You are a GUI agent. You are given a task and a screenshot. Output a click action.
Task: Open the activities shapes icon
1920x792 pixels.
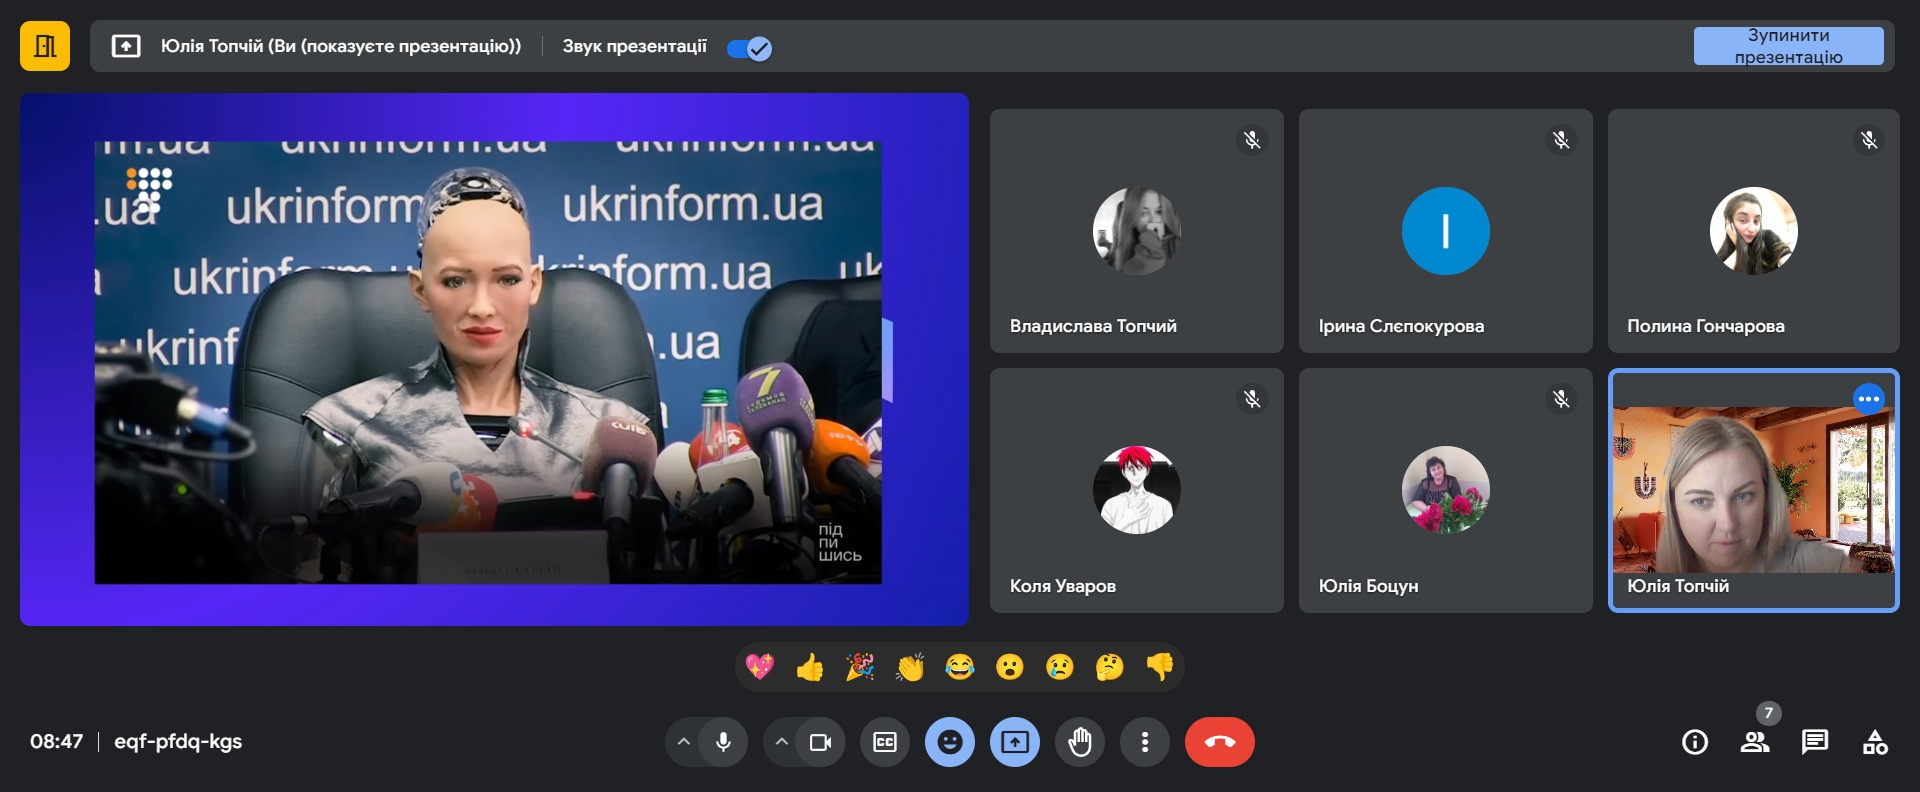(x=1875, y=742)
